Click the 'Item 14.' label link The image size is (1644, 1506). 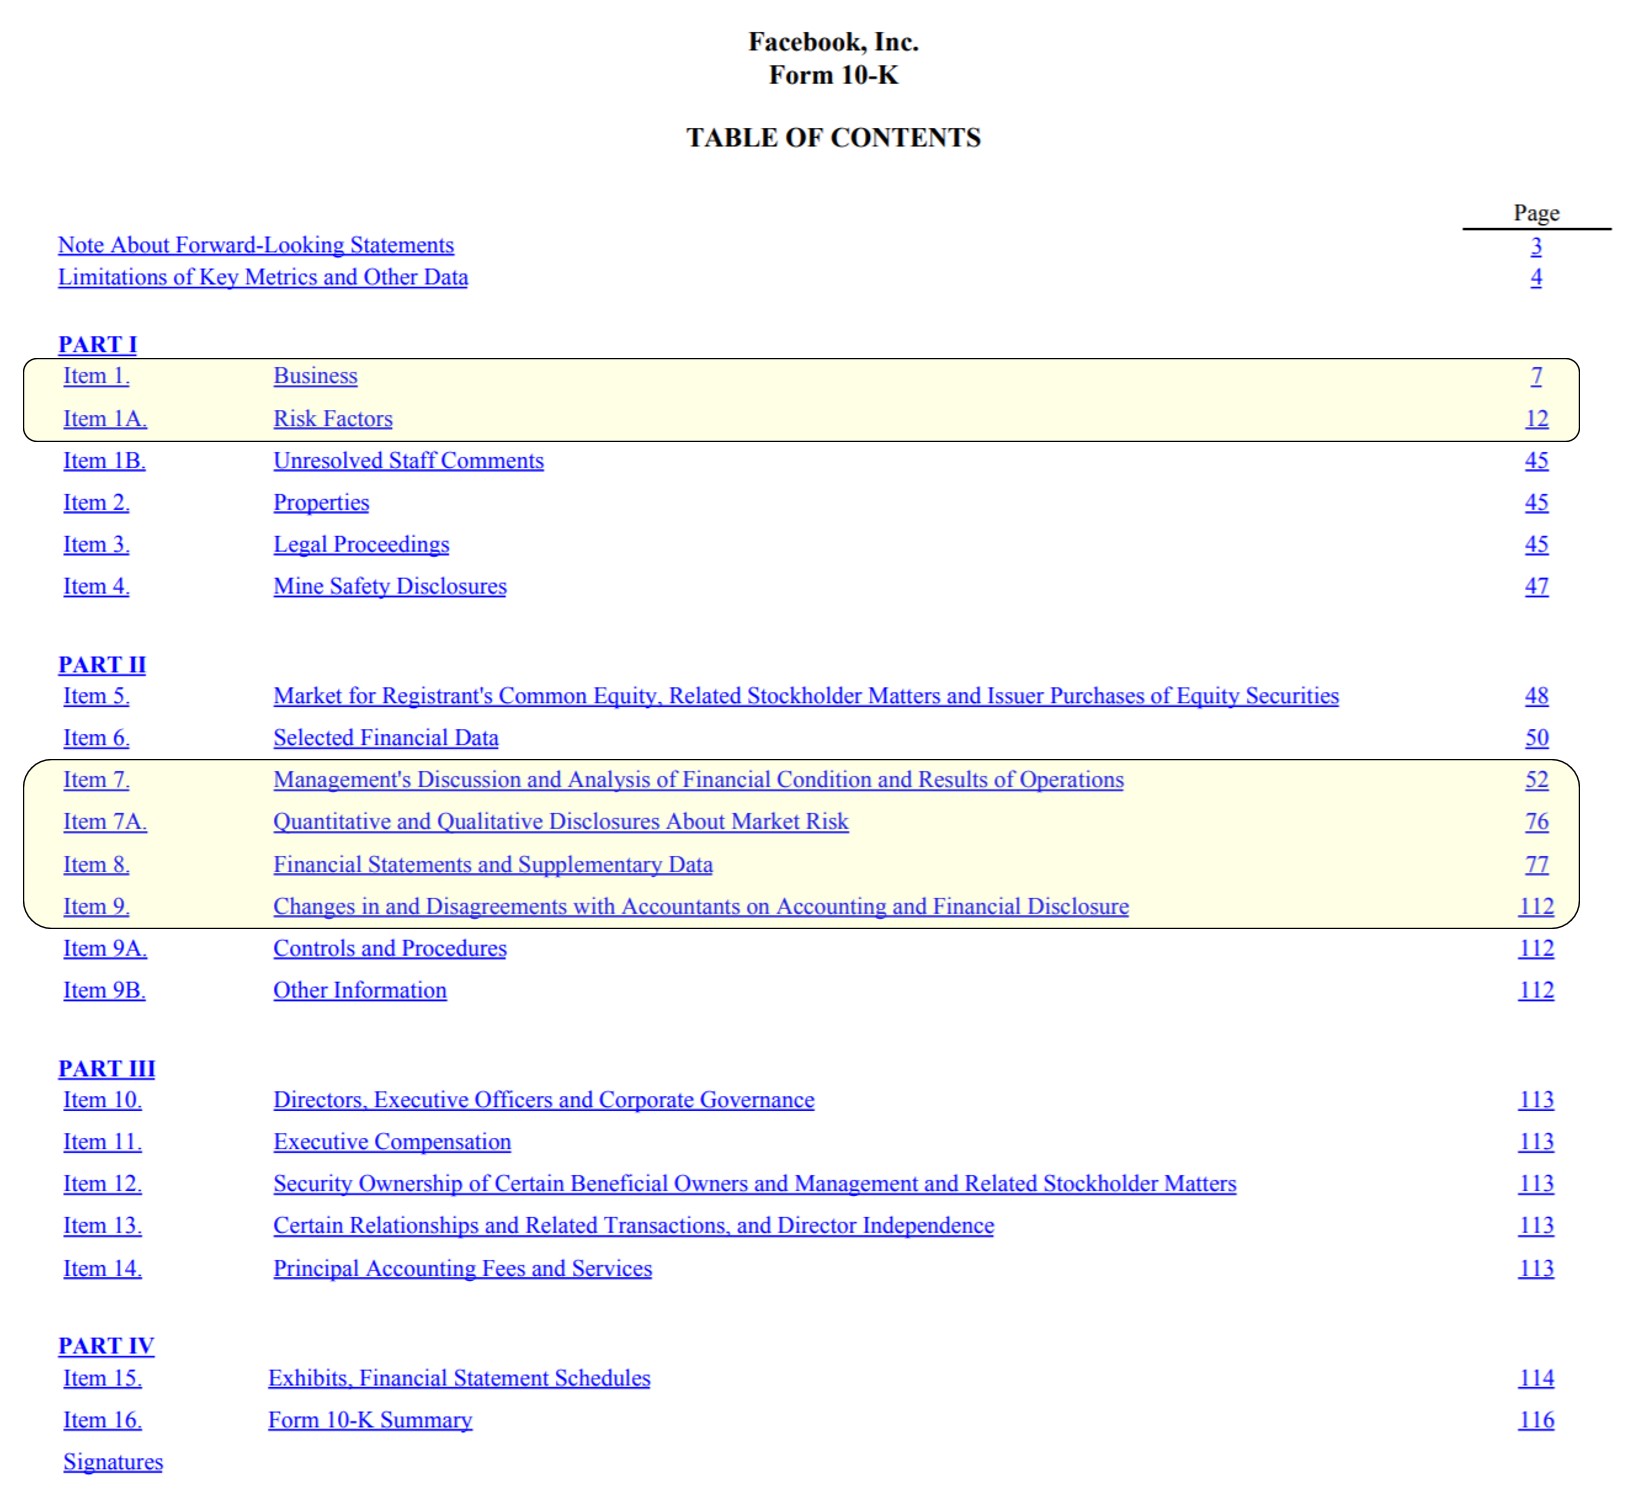[x=102, y=1269]
